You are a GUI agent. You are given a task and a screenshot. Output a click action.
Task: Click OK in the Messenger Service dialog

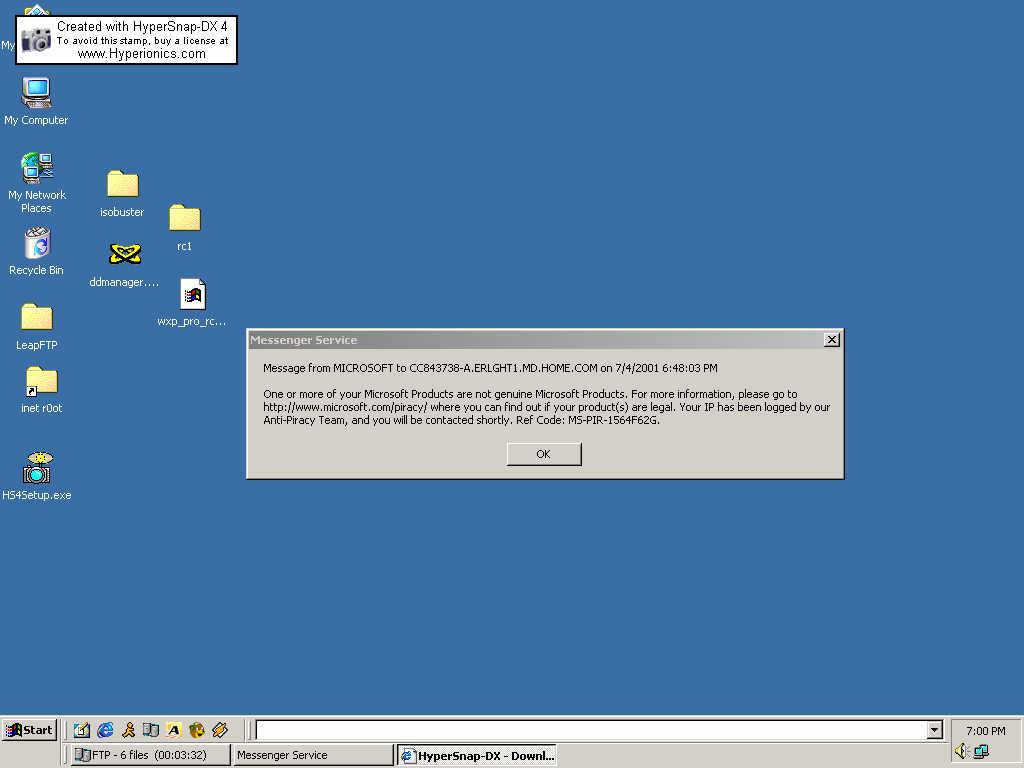point(543,454)
